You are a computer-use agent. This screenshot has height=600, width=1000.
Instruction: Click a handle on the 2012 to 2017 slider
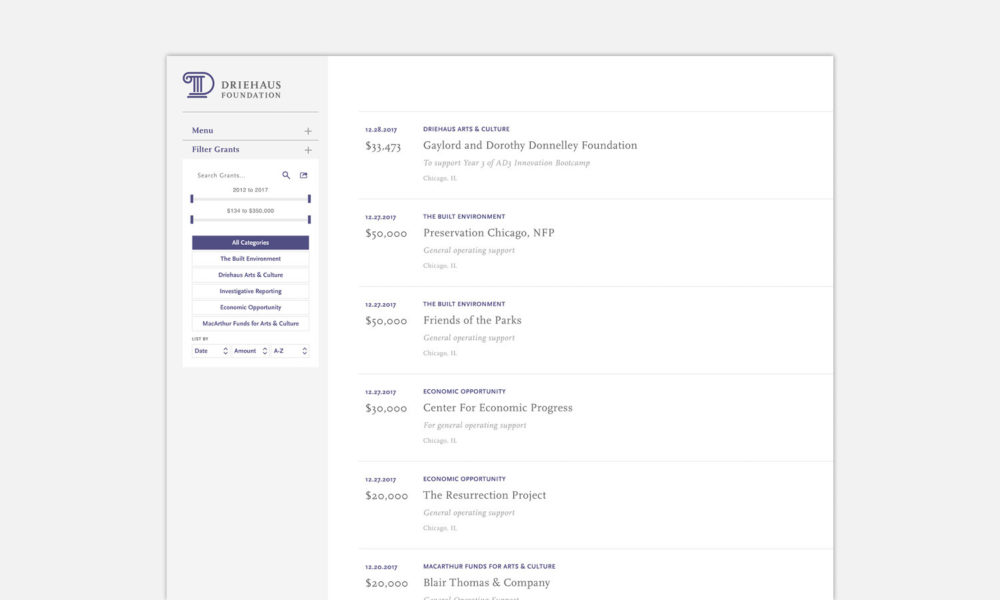[x=192, y=199]
